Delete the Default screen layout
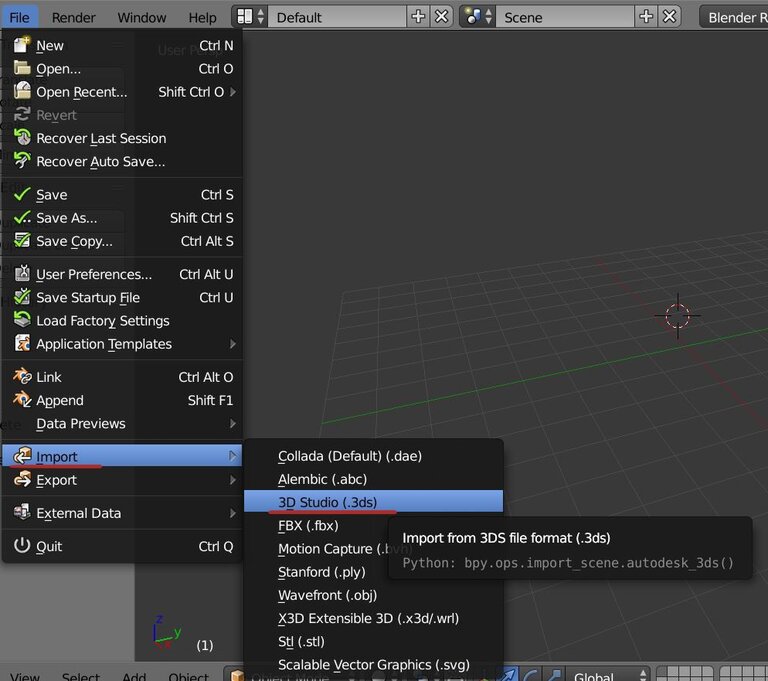Image resolution: width=768 pixels, height=681 pixels. pyautogui.click(x=441, y=17)
